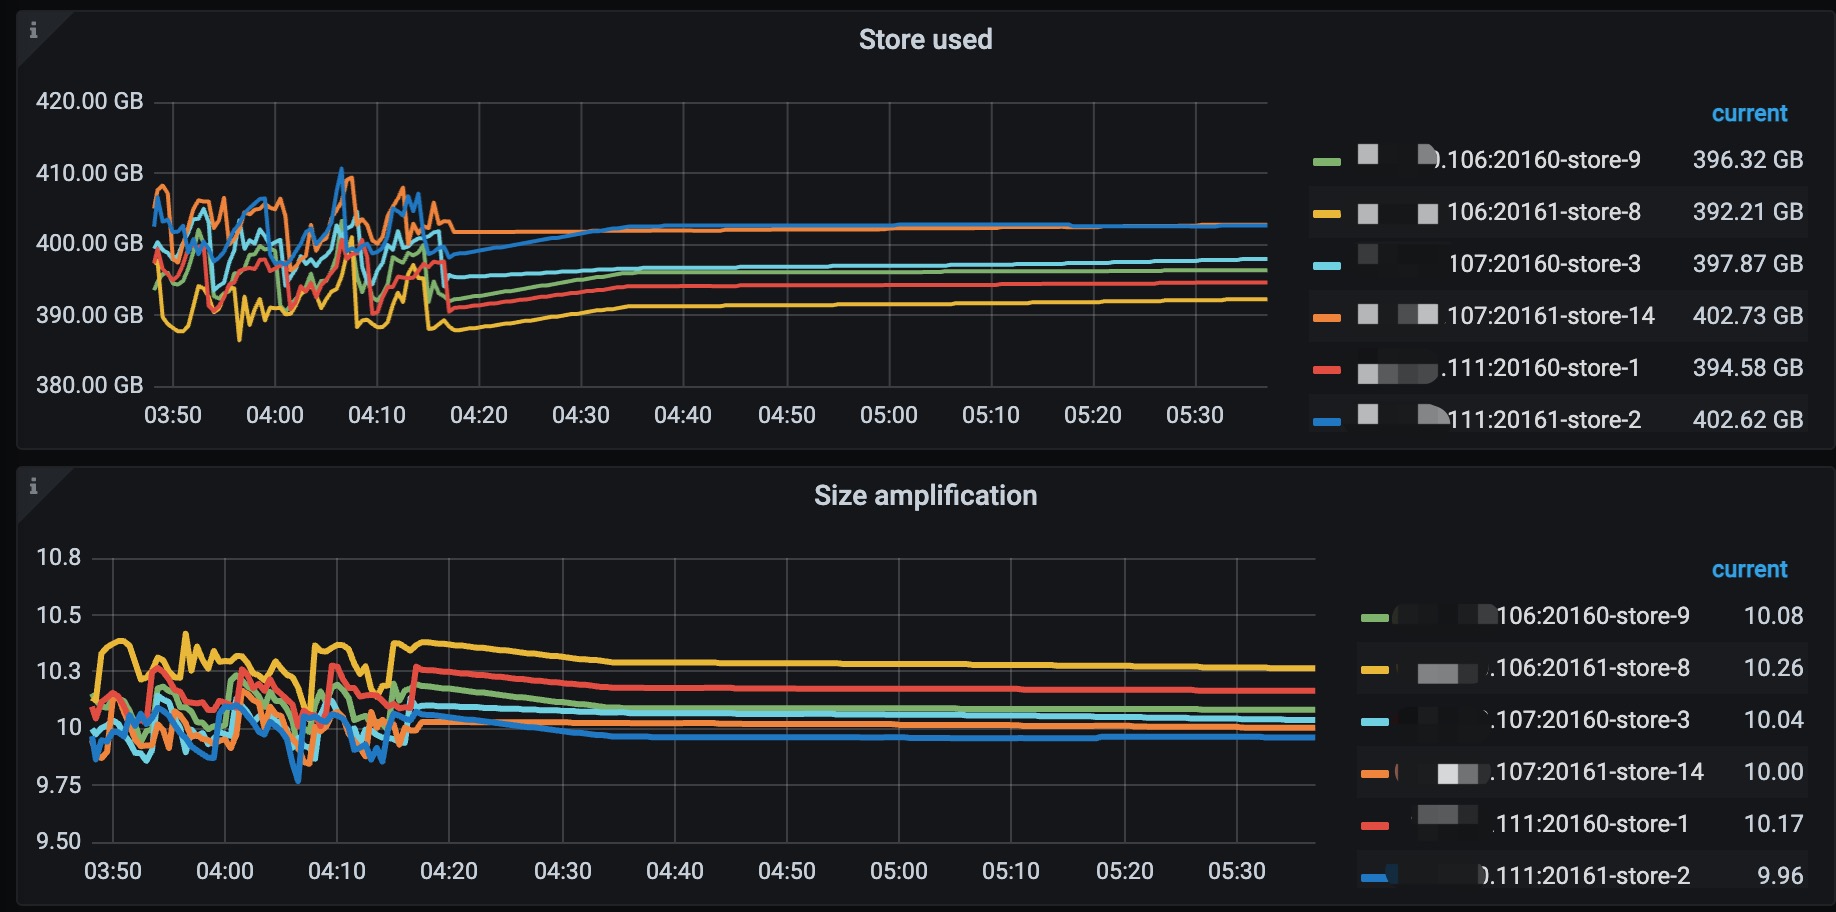Click the 9.75 y-axis label

pos(59,785)
